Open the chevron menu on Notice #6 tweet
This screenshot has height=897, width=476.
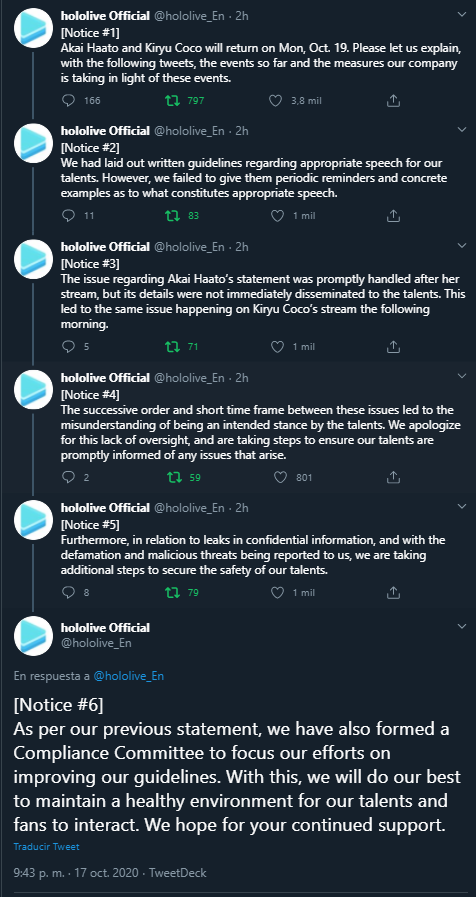click(462, 626)
